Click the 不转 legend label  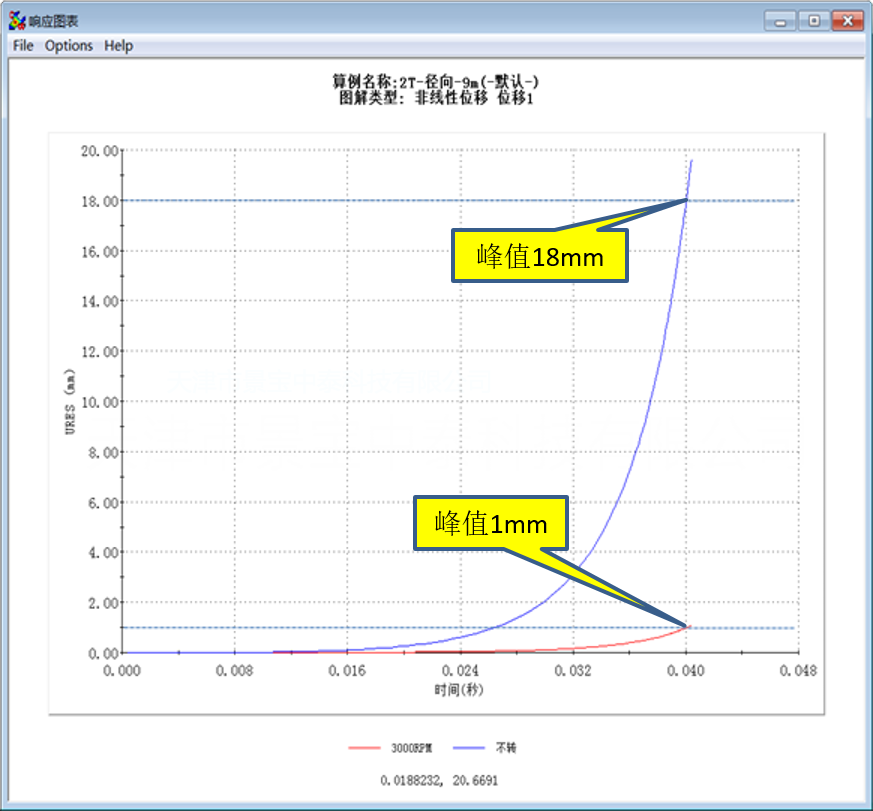(507, 748)
